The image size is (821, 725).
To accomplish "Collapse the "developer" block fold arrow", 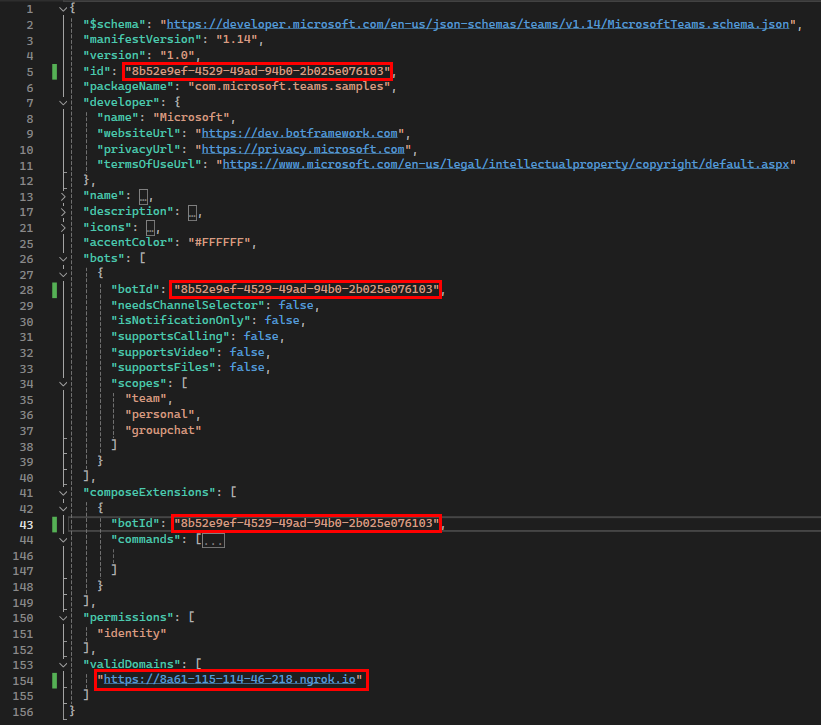I will 63,103.
